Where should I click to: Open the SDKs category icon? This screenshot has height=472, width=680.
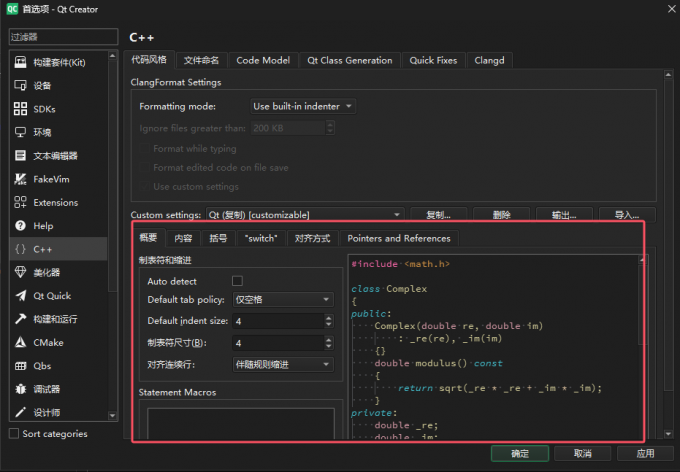pyautogui.click(x=20, y=109)
